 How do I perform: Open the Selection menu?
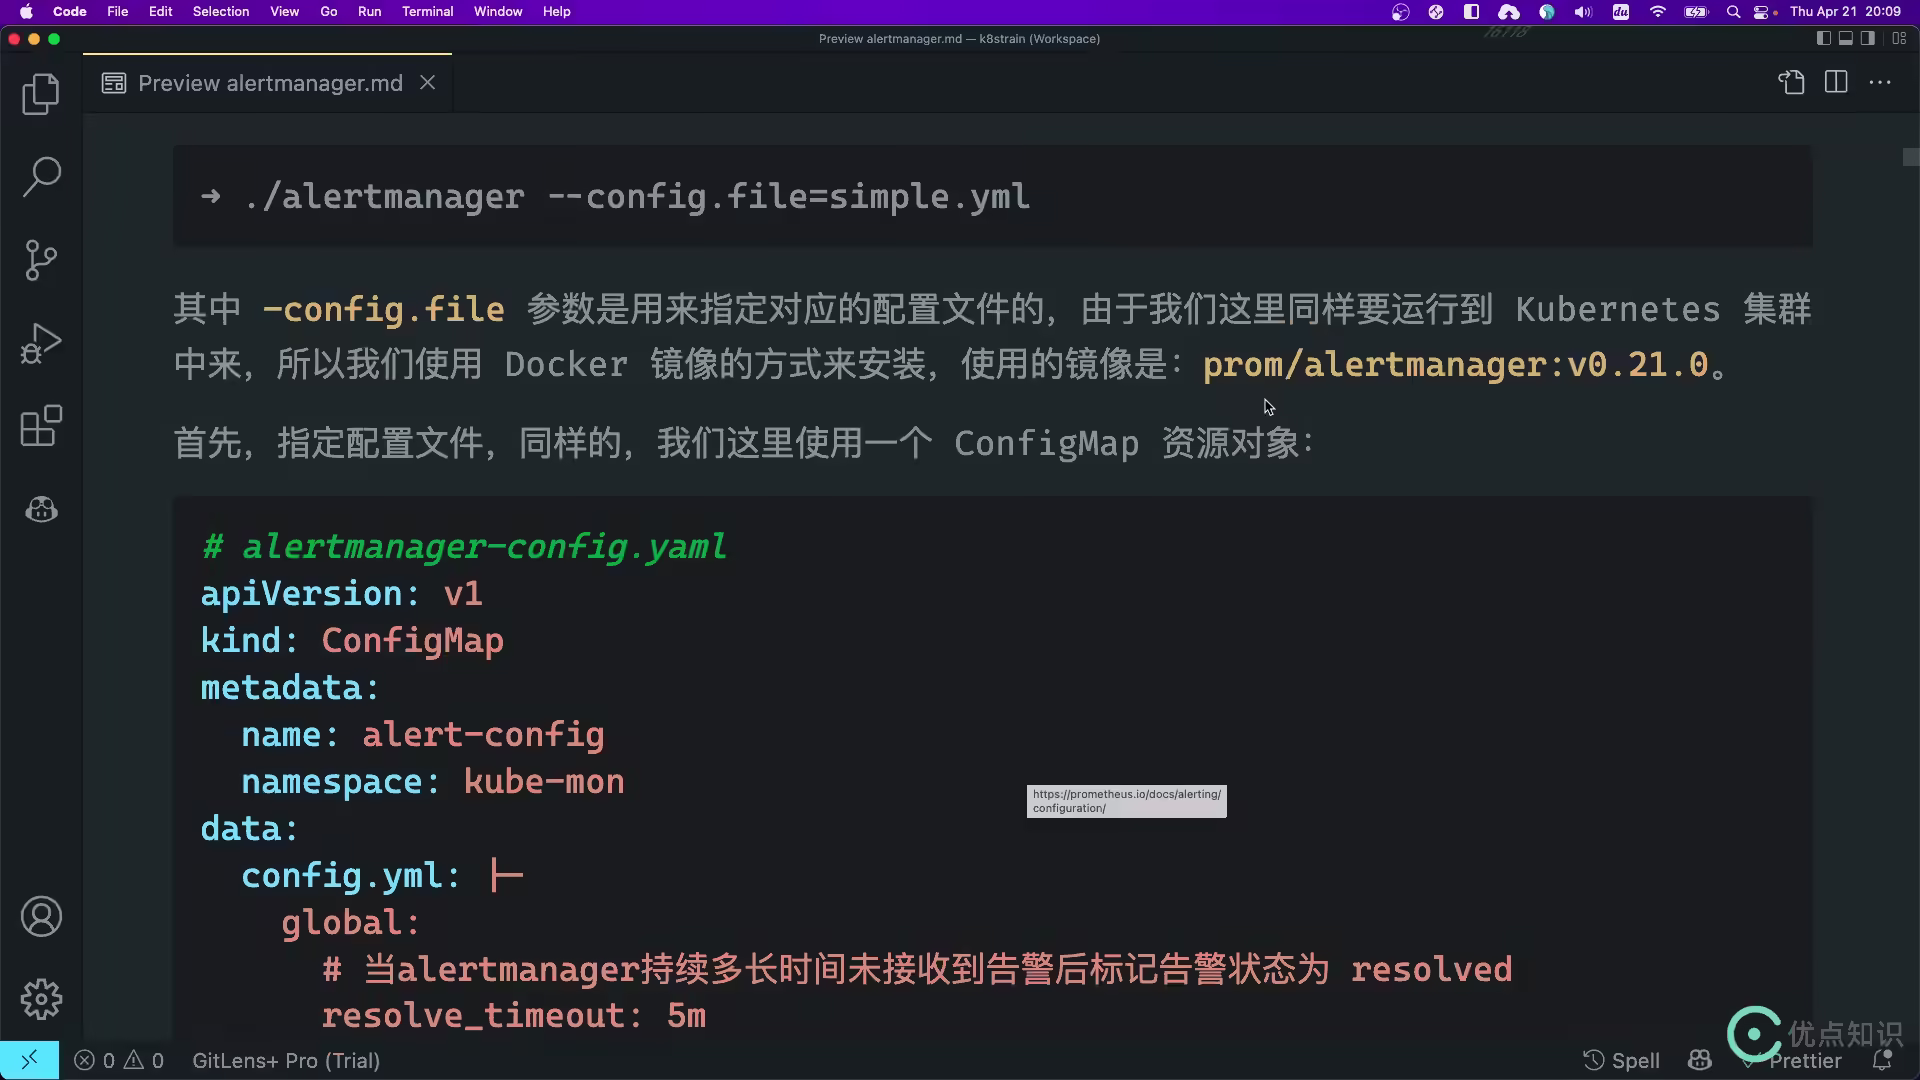pyautogui.click(x=221, y=11)
